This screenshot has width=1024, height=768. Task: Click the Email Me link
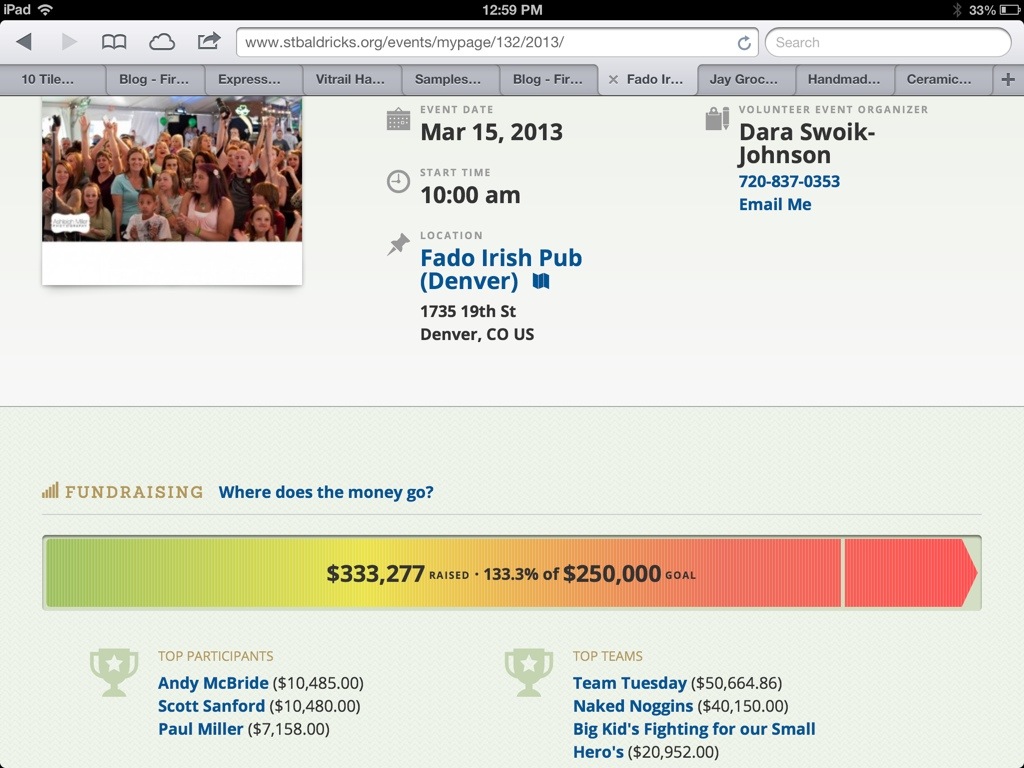coord(775,204)
